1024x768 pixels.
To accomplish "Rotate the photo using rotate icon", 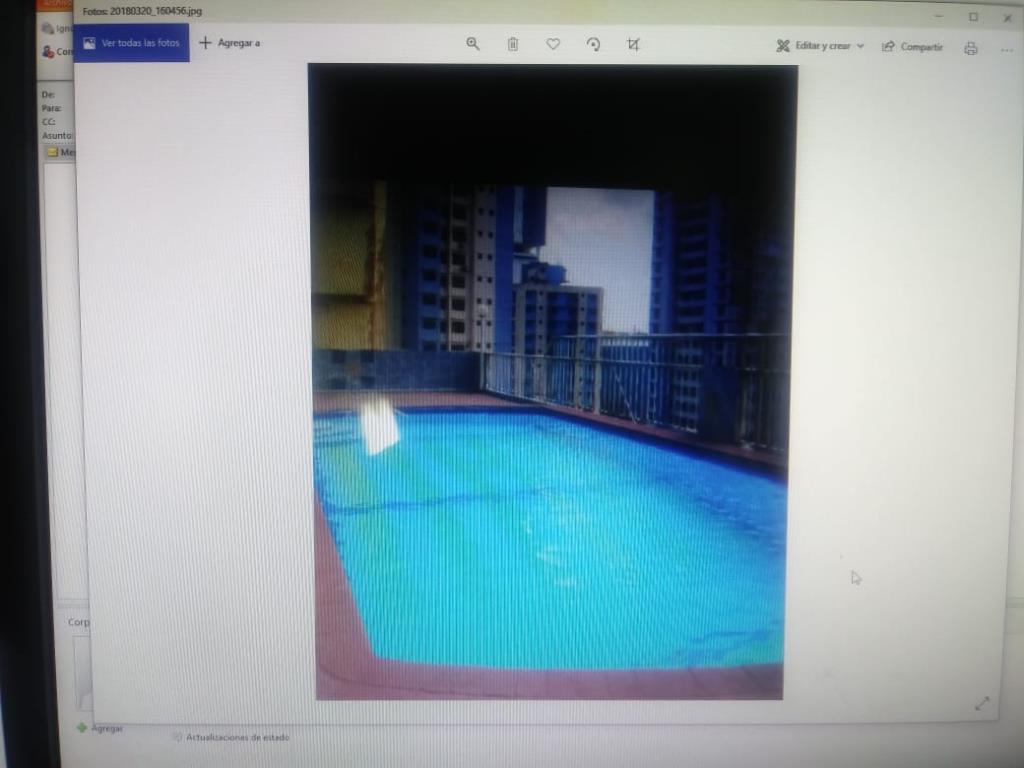I will pos(593,44).
